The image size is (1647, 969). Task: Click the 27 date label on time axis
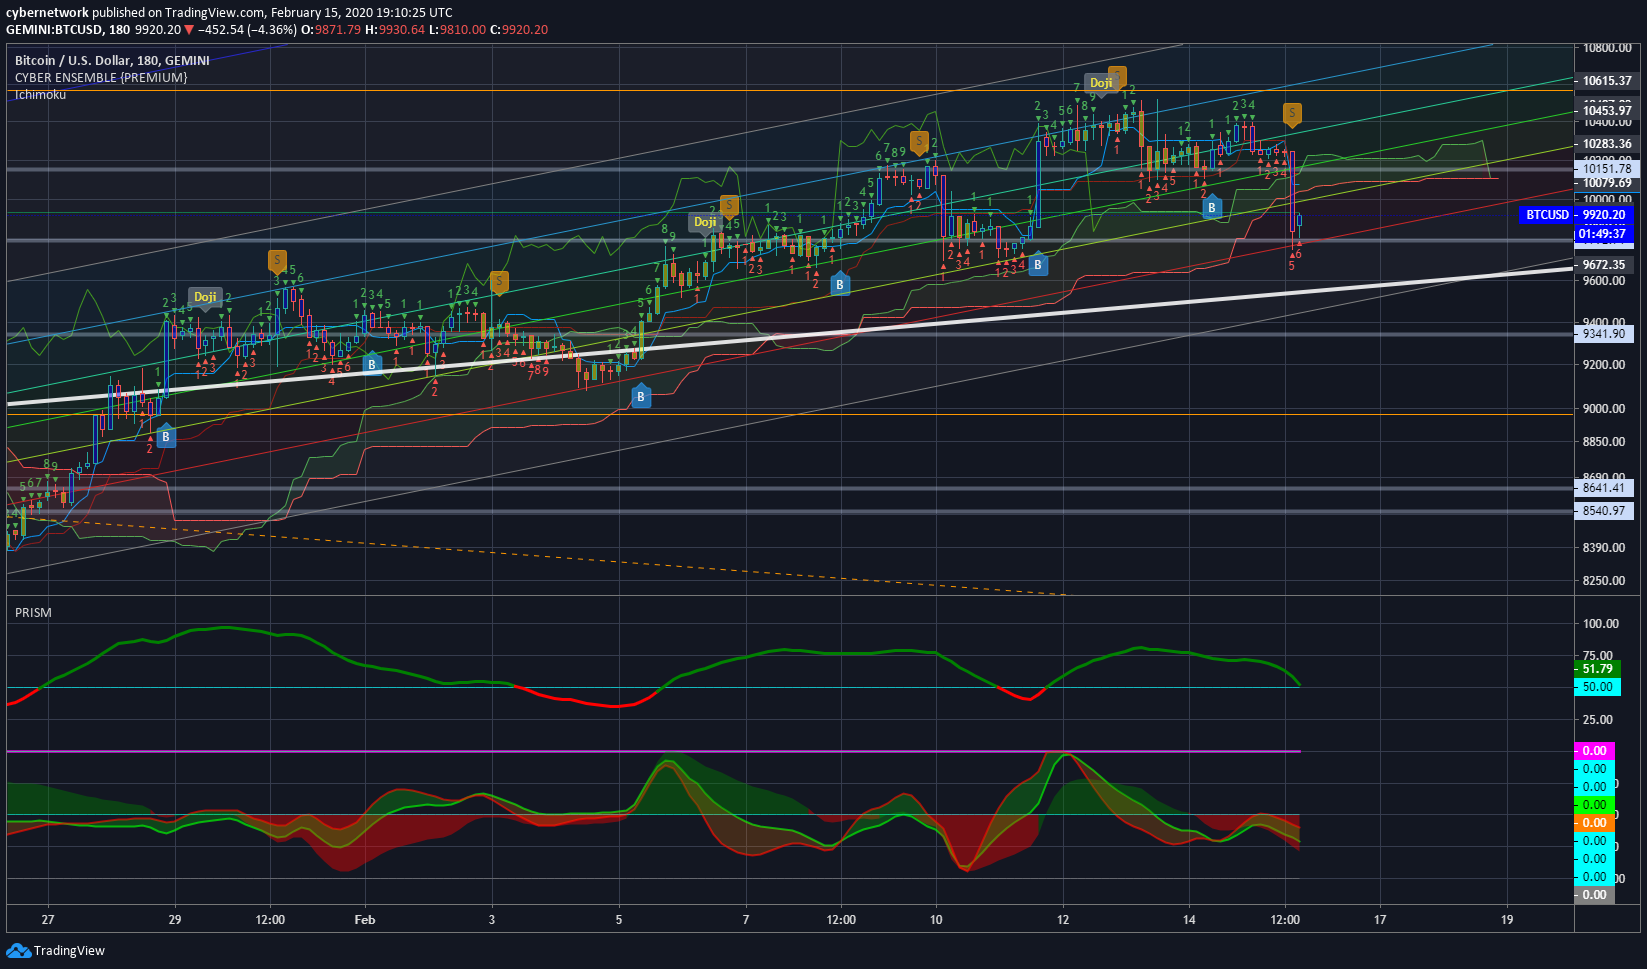tap(48, 920)
